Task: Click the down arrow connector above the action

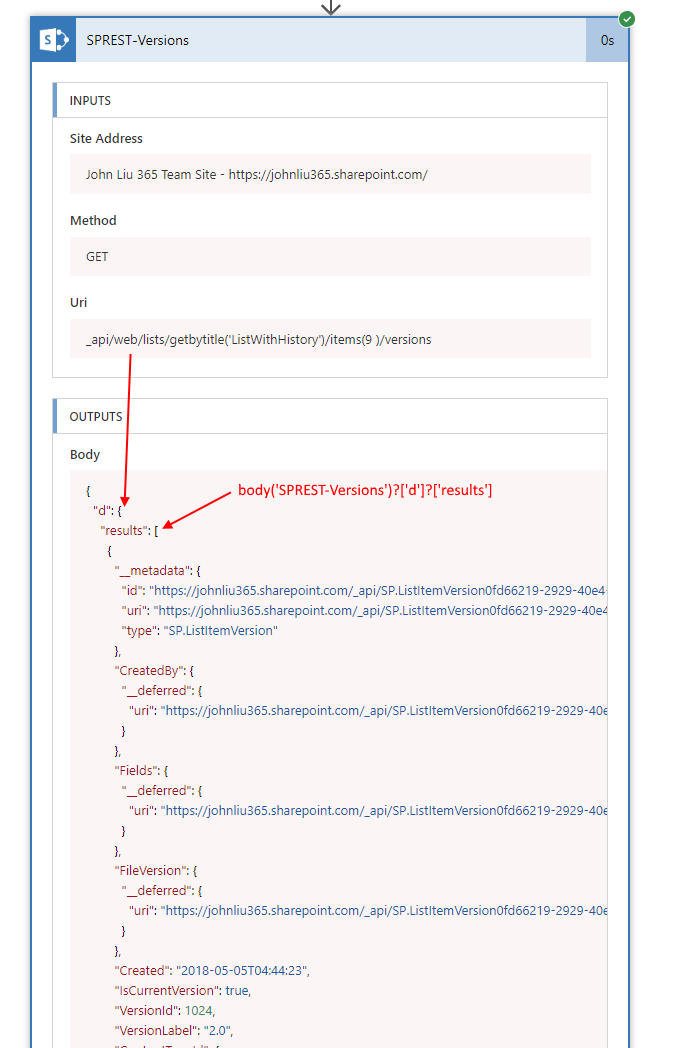Action: click(330, 7)
